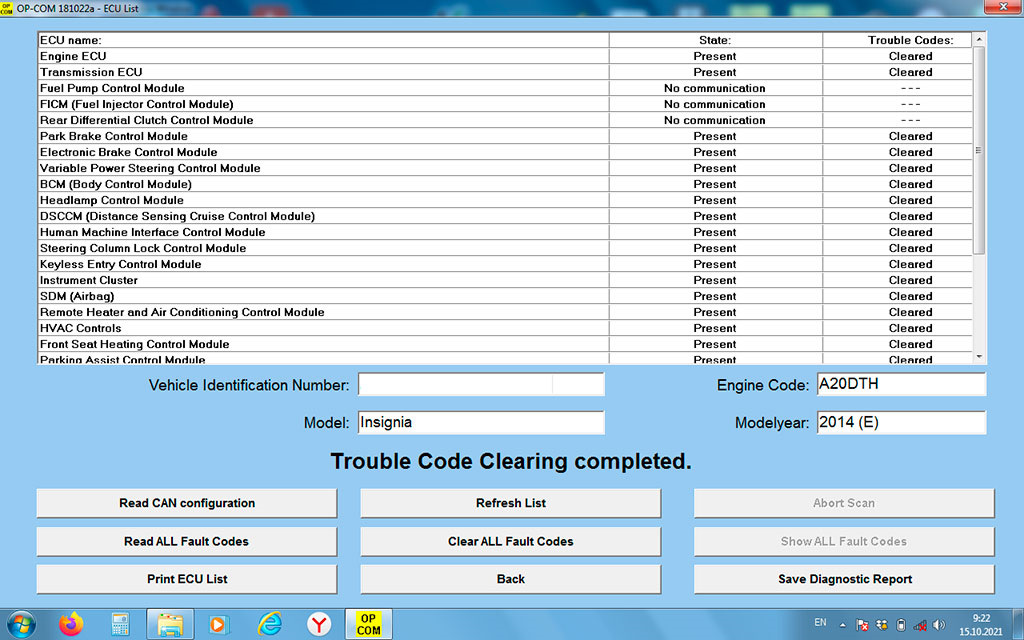Select the Engine ECU row

[505, 56]
